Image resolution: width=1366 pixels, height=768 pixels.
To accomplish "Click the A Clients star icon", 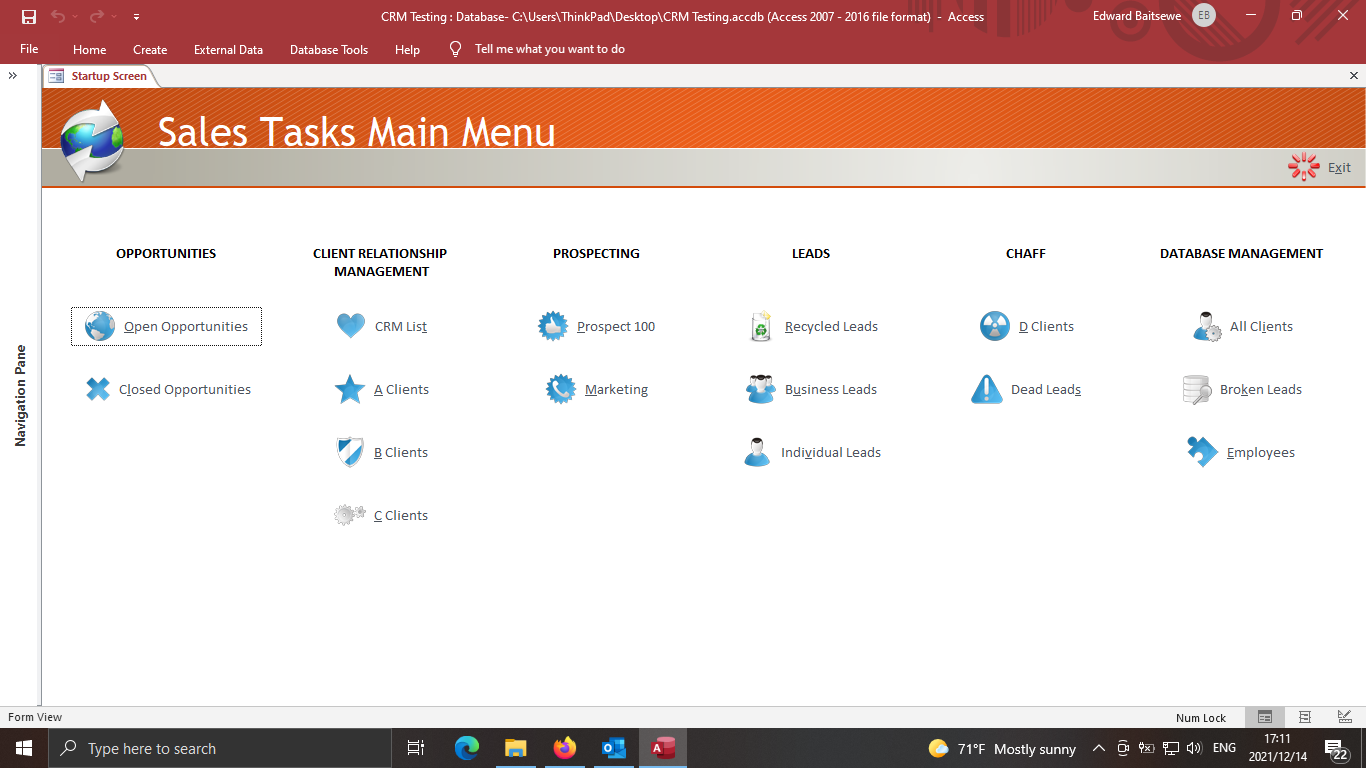I will (351, 389).
